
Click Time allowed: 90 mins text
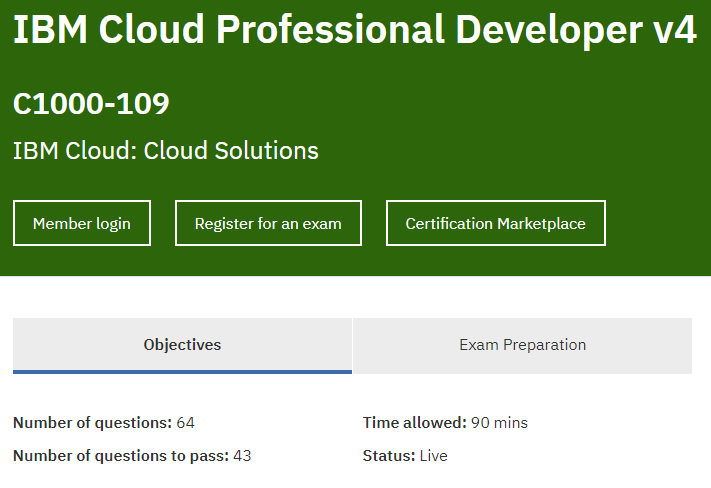click(445, 423)
